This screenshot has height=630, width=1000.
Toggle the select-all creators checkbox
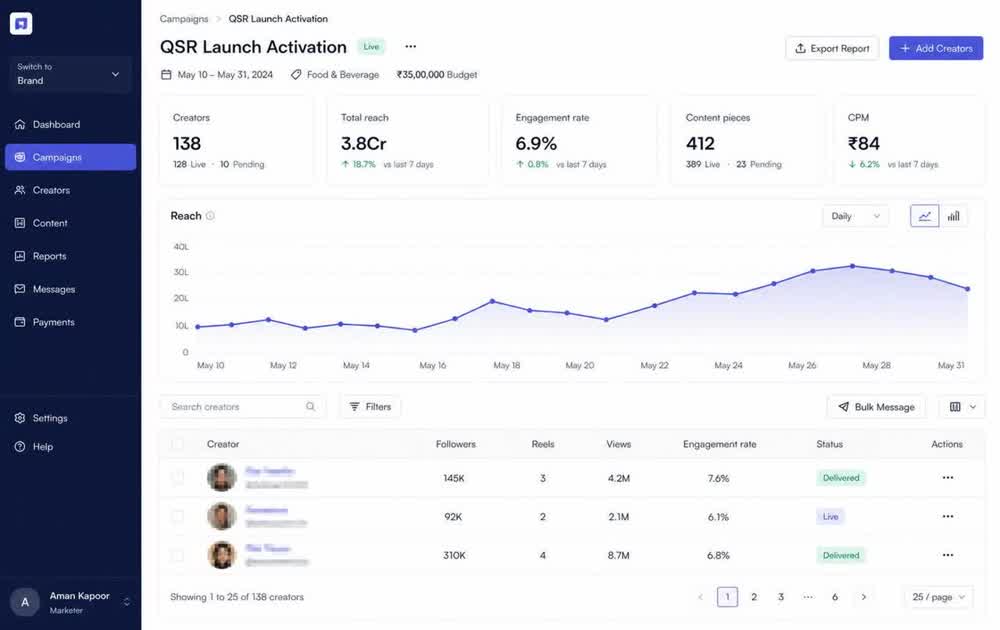click(x=178, y=444)
